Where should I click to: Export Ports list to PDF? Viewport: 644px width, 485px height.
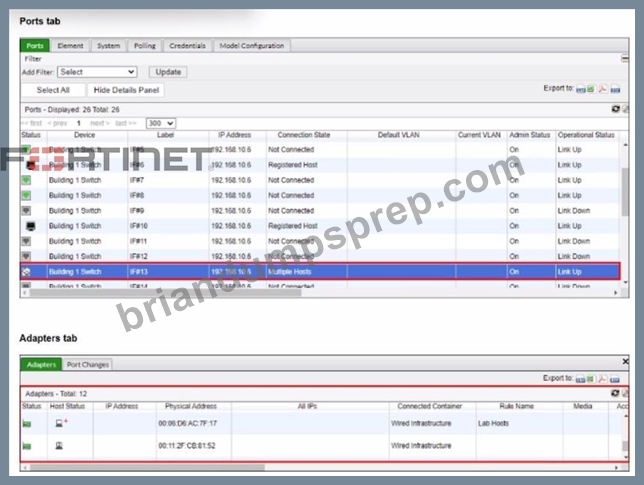(x=603, y=89)
